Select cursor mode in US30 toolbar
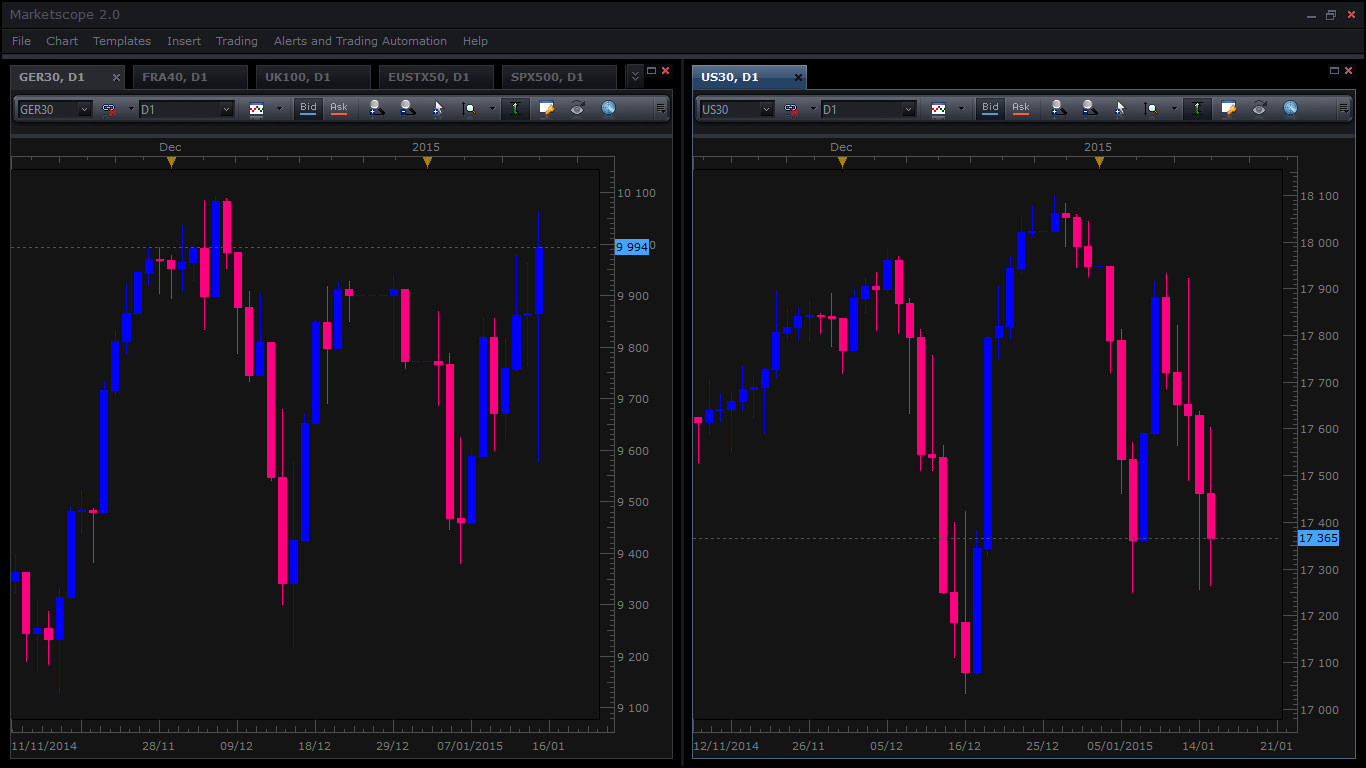Image resolution: width=1366 pixels, height=768 pixels. [1119, 109]
